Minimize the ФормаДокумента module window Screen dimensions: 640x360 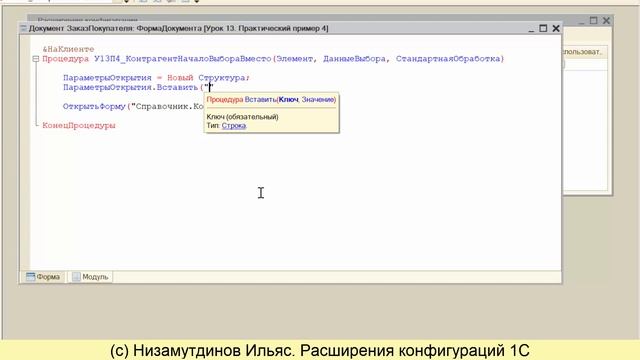[x=531, y=29]
